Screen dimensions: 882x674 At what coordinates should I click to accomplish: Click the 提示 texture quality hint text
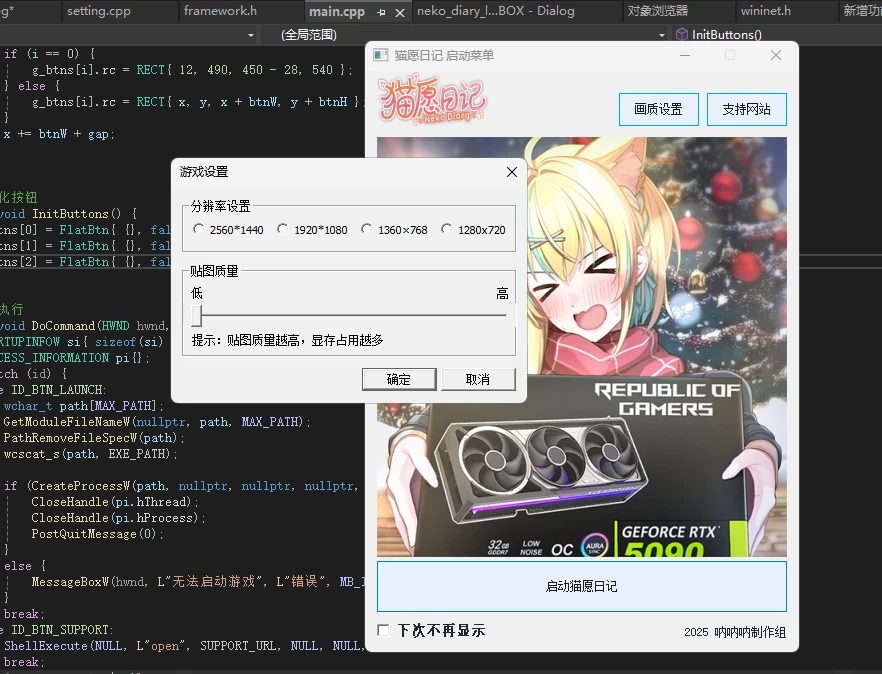click(287, 340)
